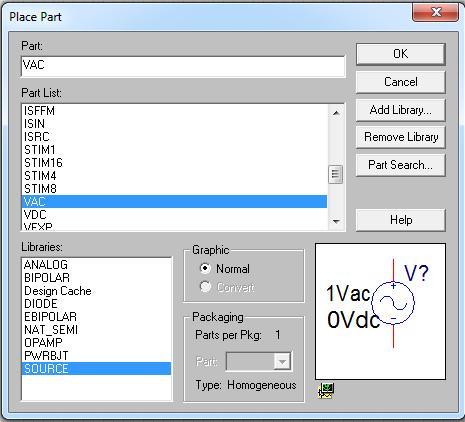Image resolution: width=465 pixels, height=422 pixels.
Task: Click the VAC symbol preview
Action: pos(380,311)
